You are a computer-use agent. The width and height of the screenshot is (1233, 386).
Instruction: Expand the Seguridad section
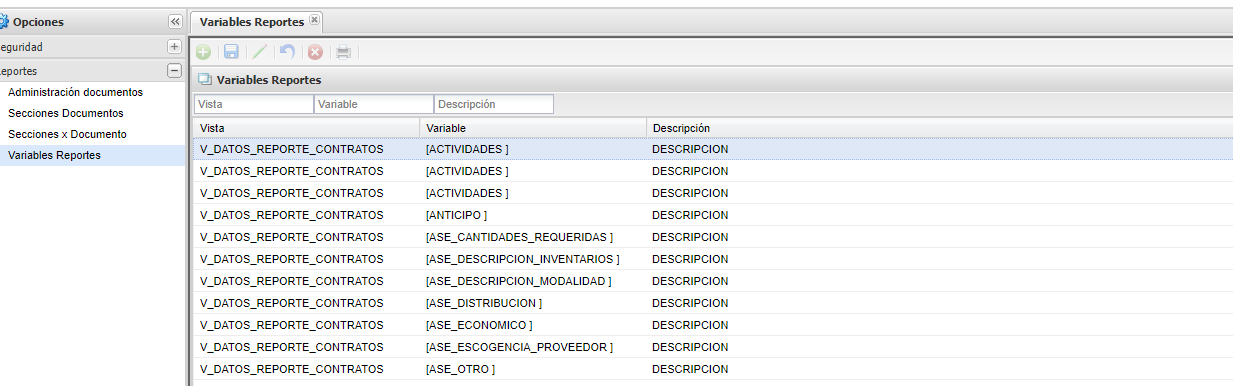[x=174, y=46]
